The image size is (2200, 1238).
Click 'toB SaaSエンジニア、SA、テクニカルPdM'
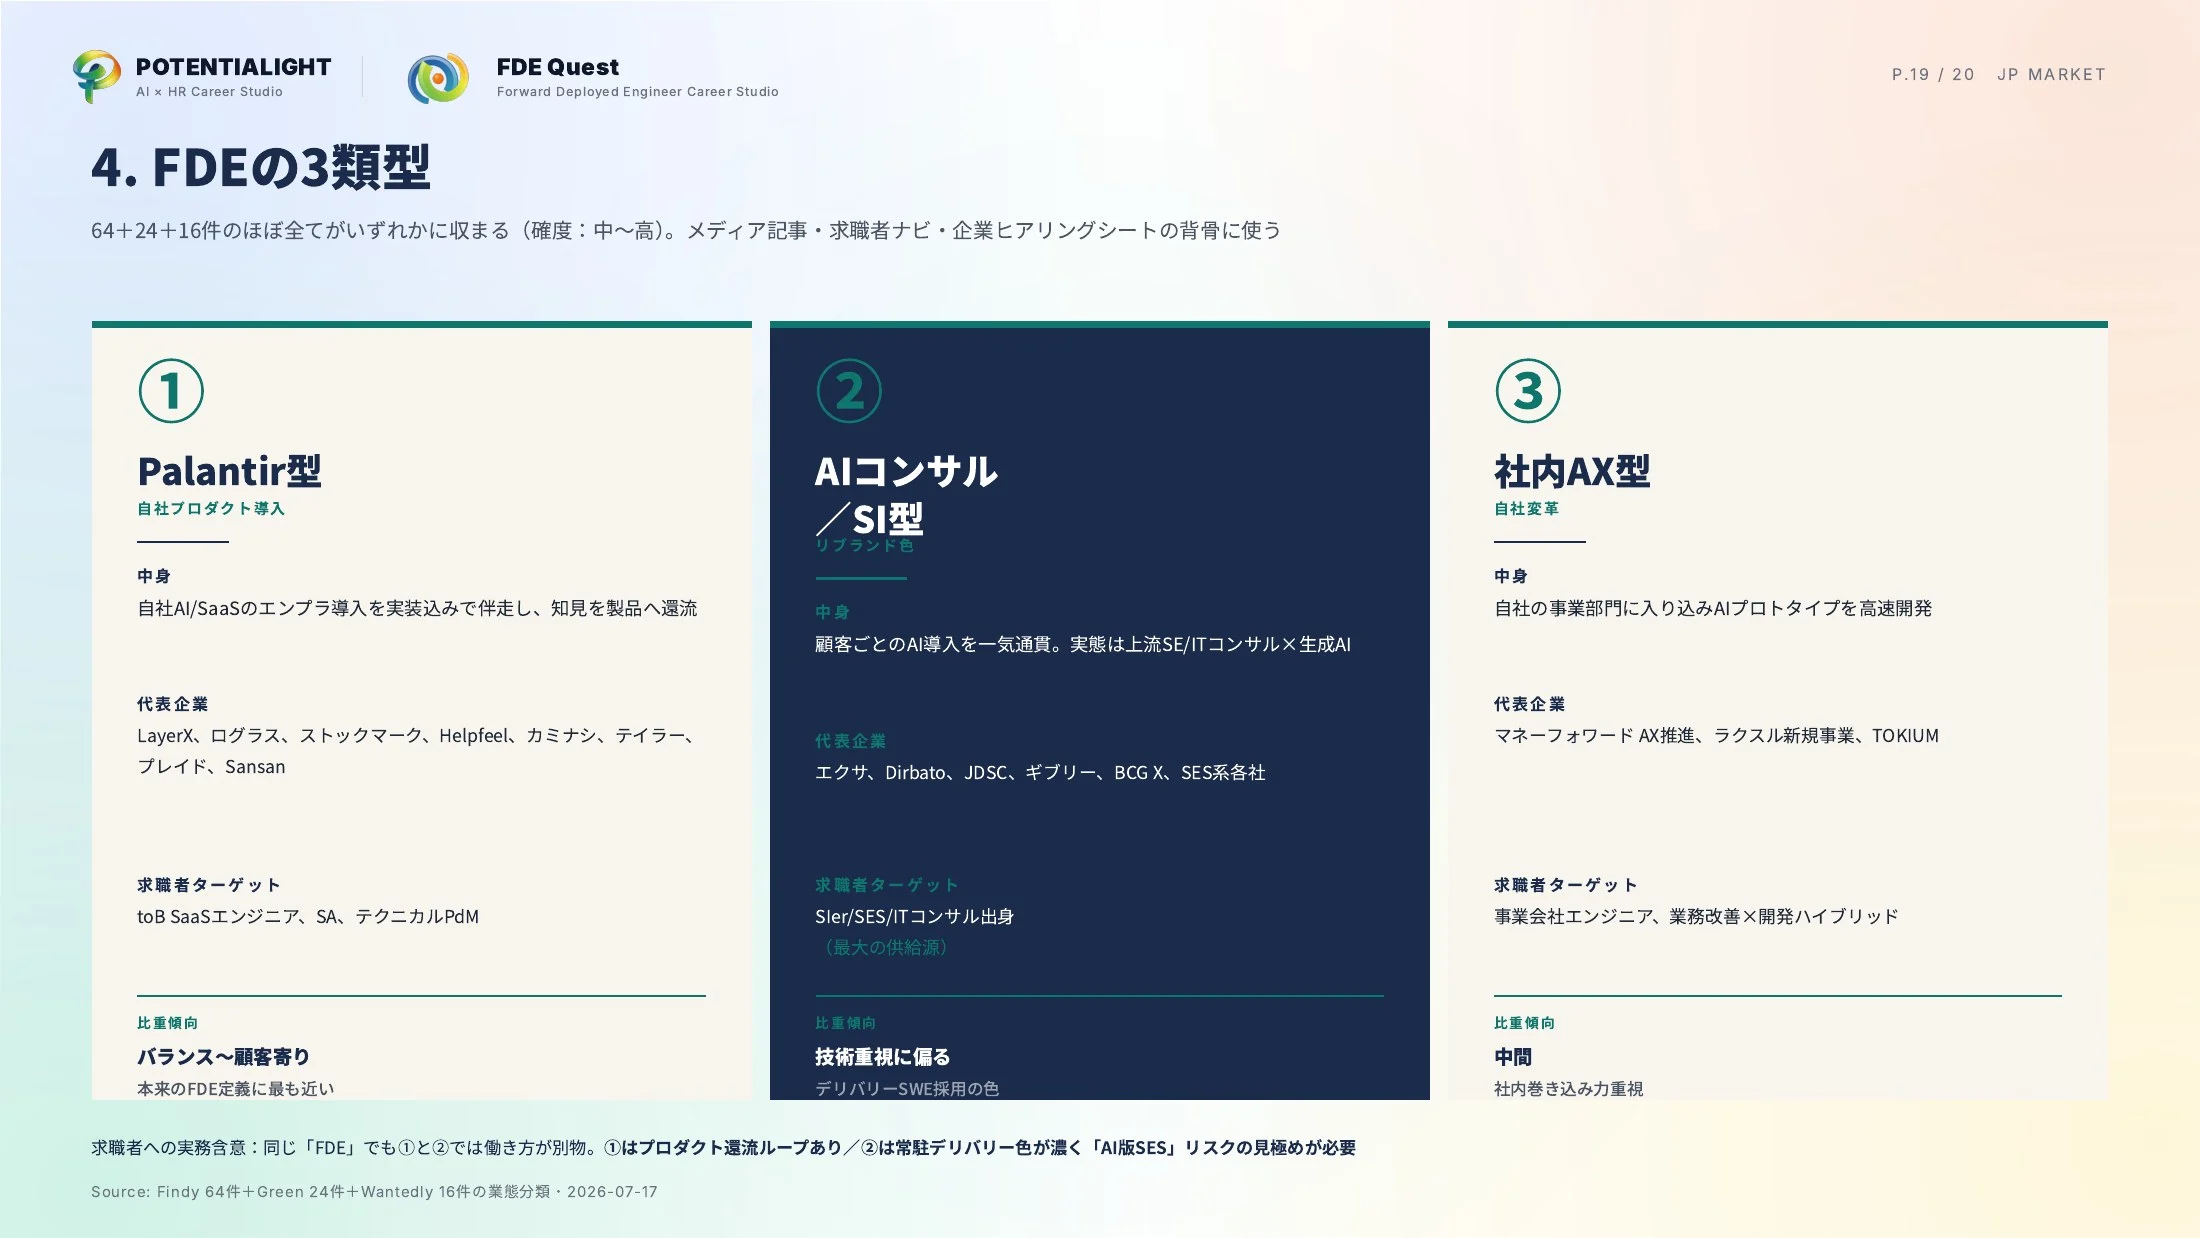pos(308,917)
